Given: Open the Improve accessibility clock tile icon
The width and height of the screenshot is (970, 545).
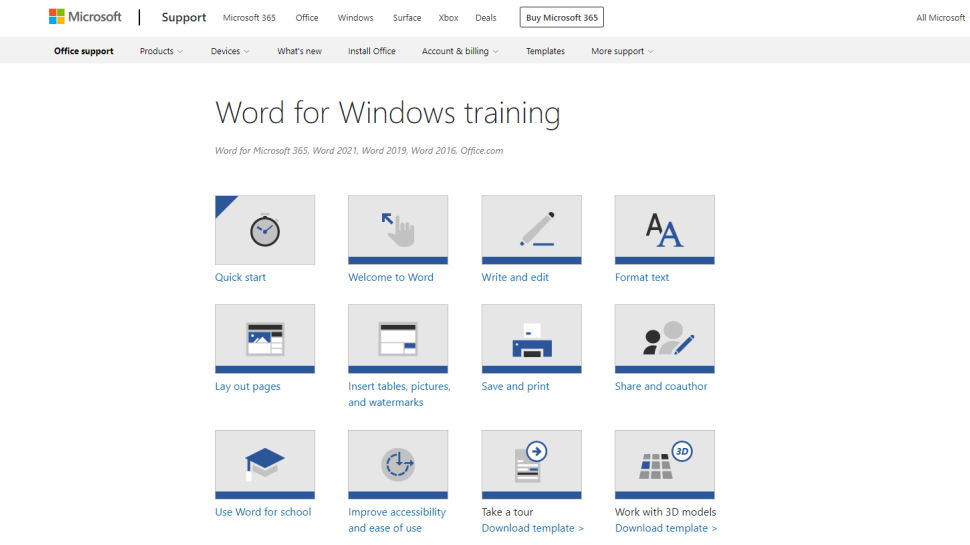Looking at the screenshot, I should click(x=398, y=465).
